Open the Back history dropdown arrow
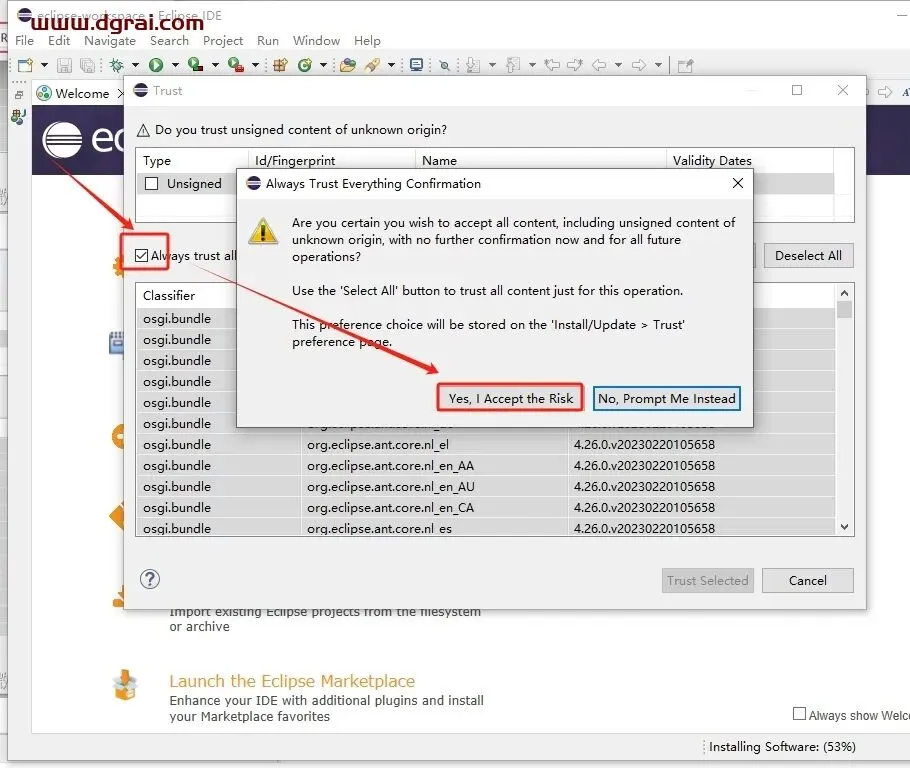The width and height of the screenshot is (910, 768). pos(618,65)
